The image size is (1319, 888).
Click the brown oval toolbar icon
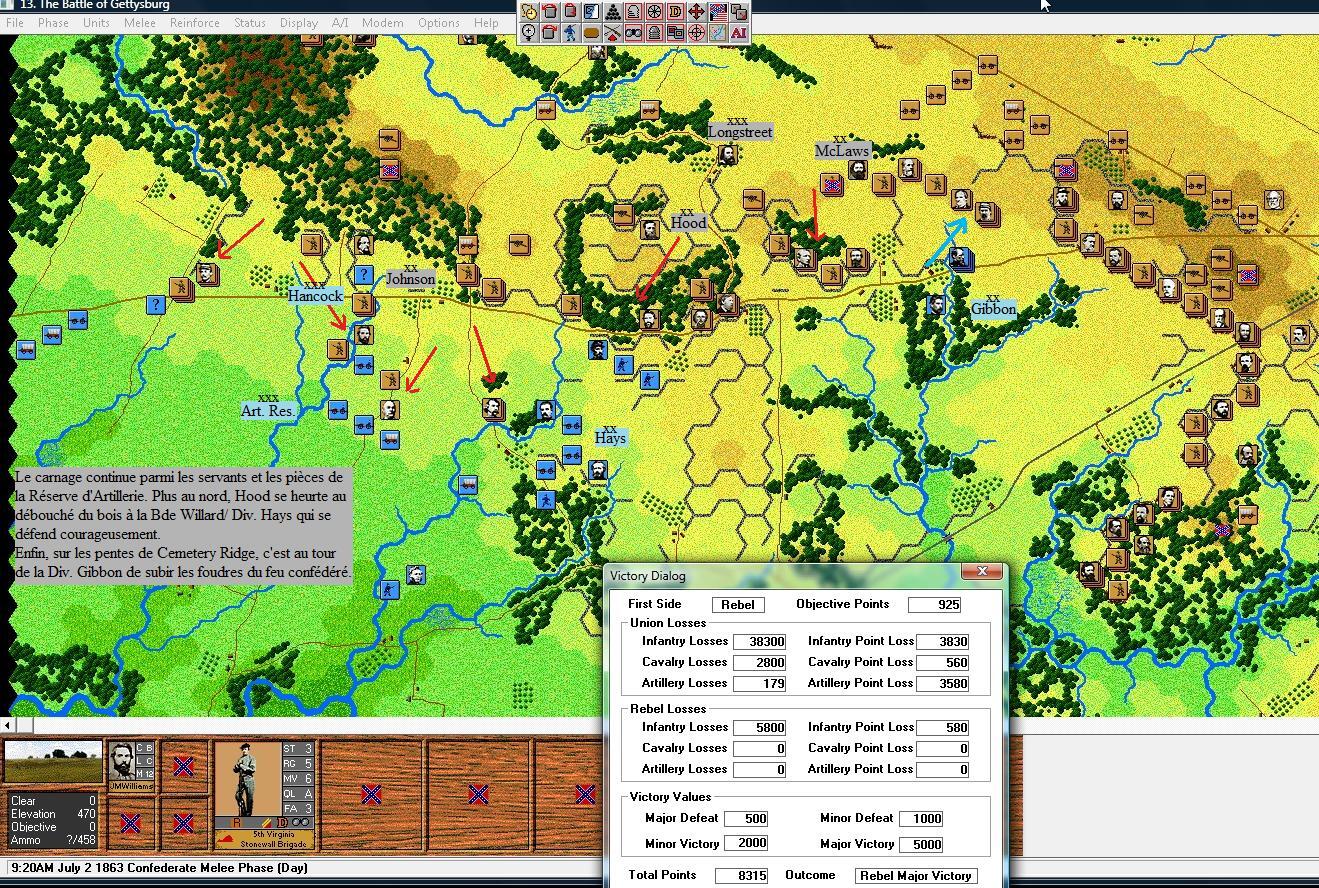pyautogui.click(x=591, y=33)
